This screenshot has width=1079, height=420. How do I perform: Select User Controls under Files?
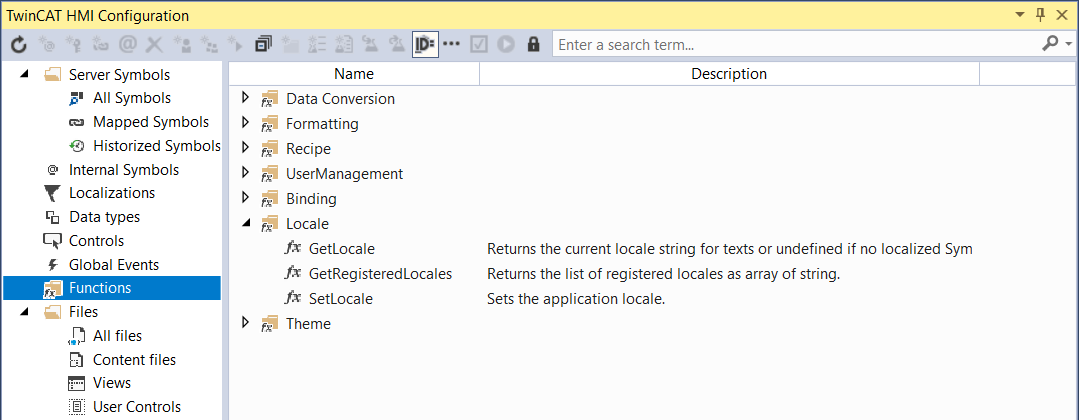point(137,407)
